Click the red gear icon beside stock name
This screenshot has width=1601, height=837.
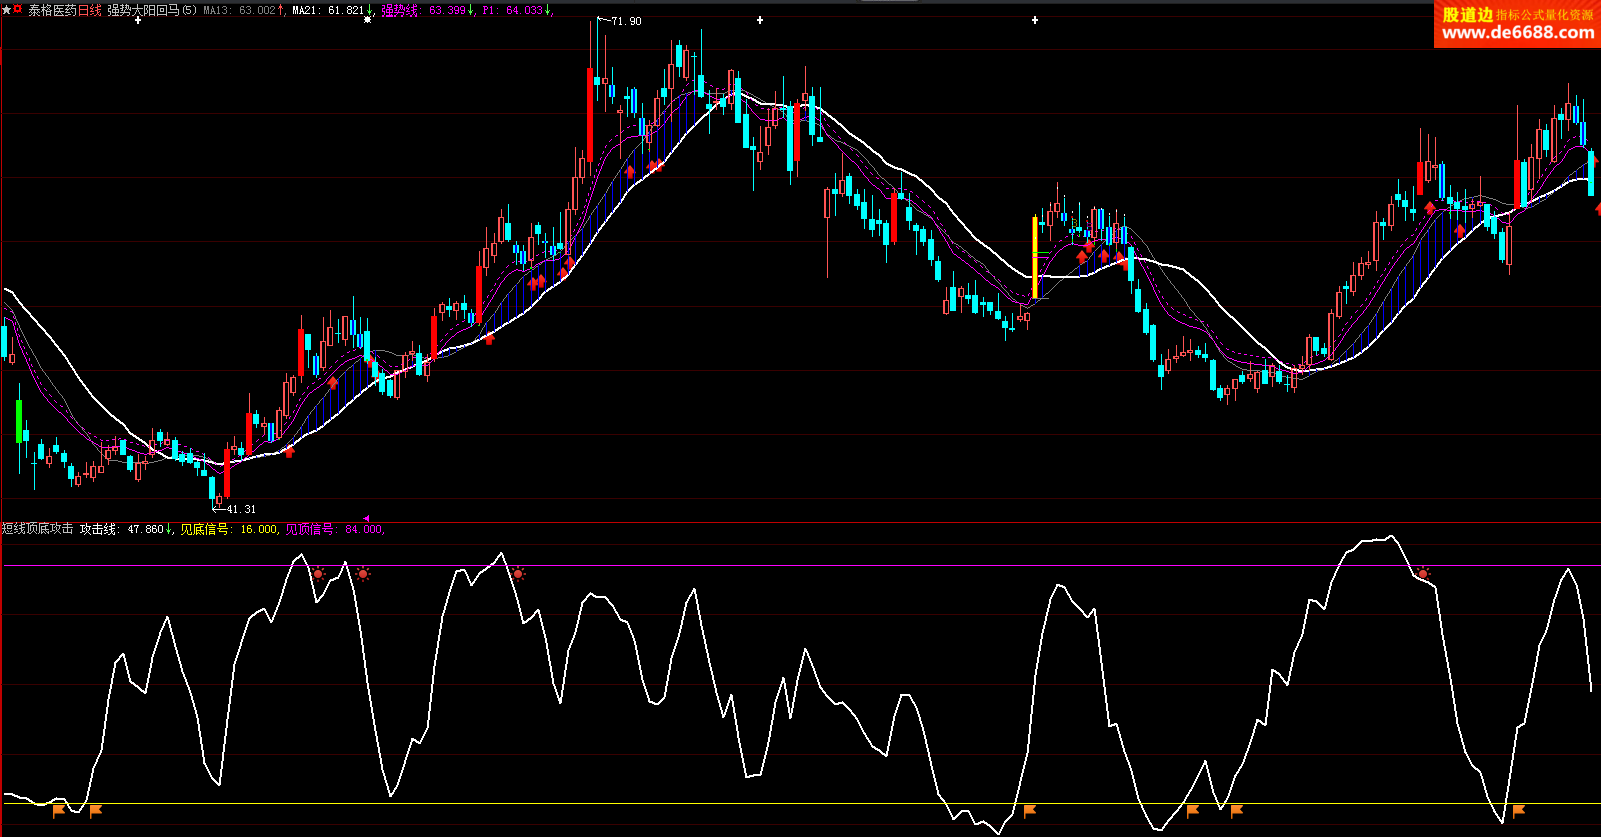tap(18, 10)
